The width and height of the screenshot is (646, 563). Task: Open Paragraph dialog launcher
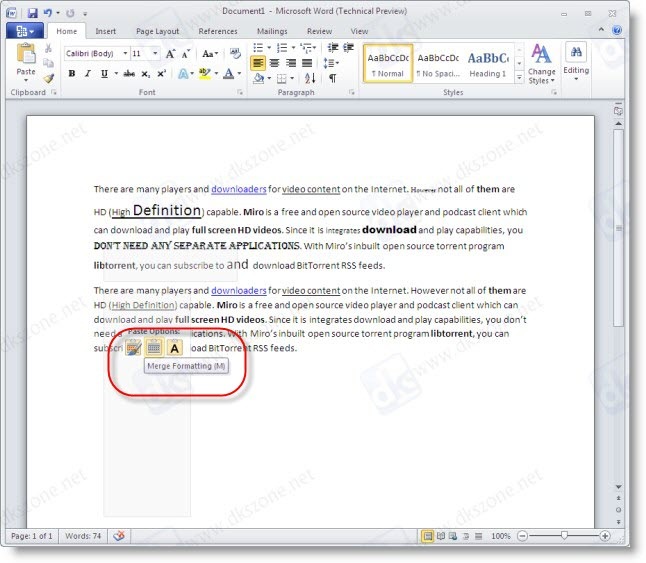(351, 92)
